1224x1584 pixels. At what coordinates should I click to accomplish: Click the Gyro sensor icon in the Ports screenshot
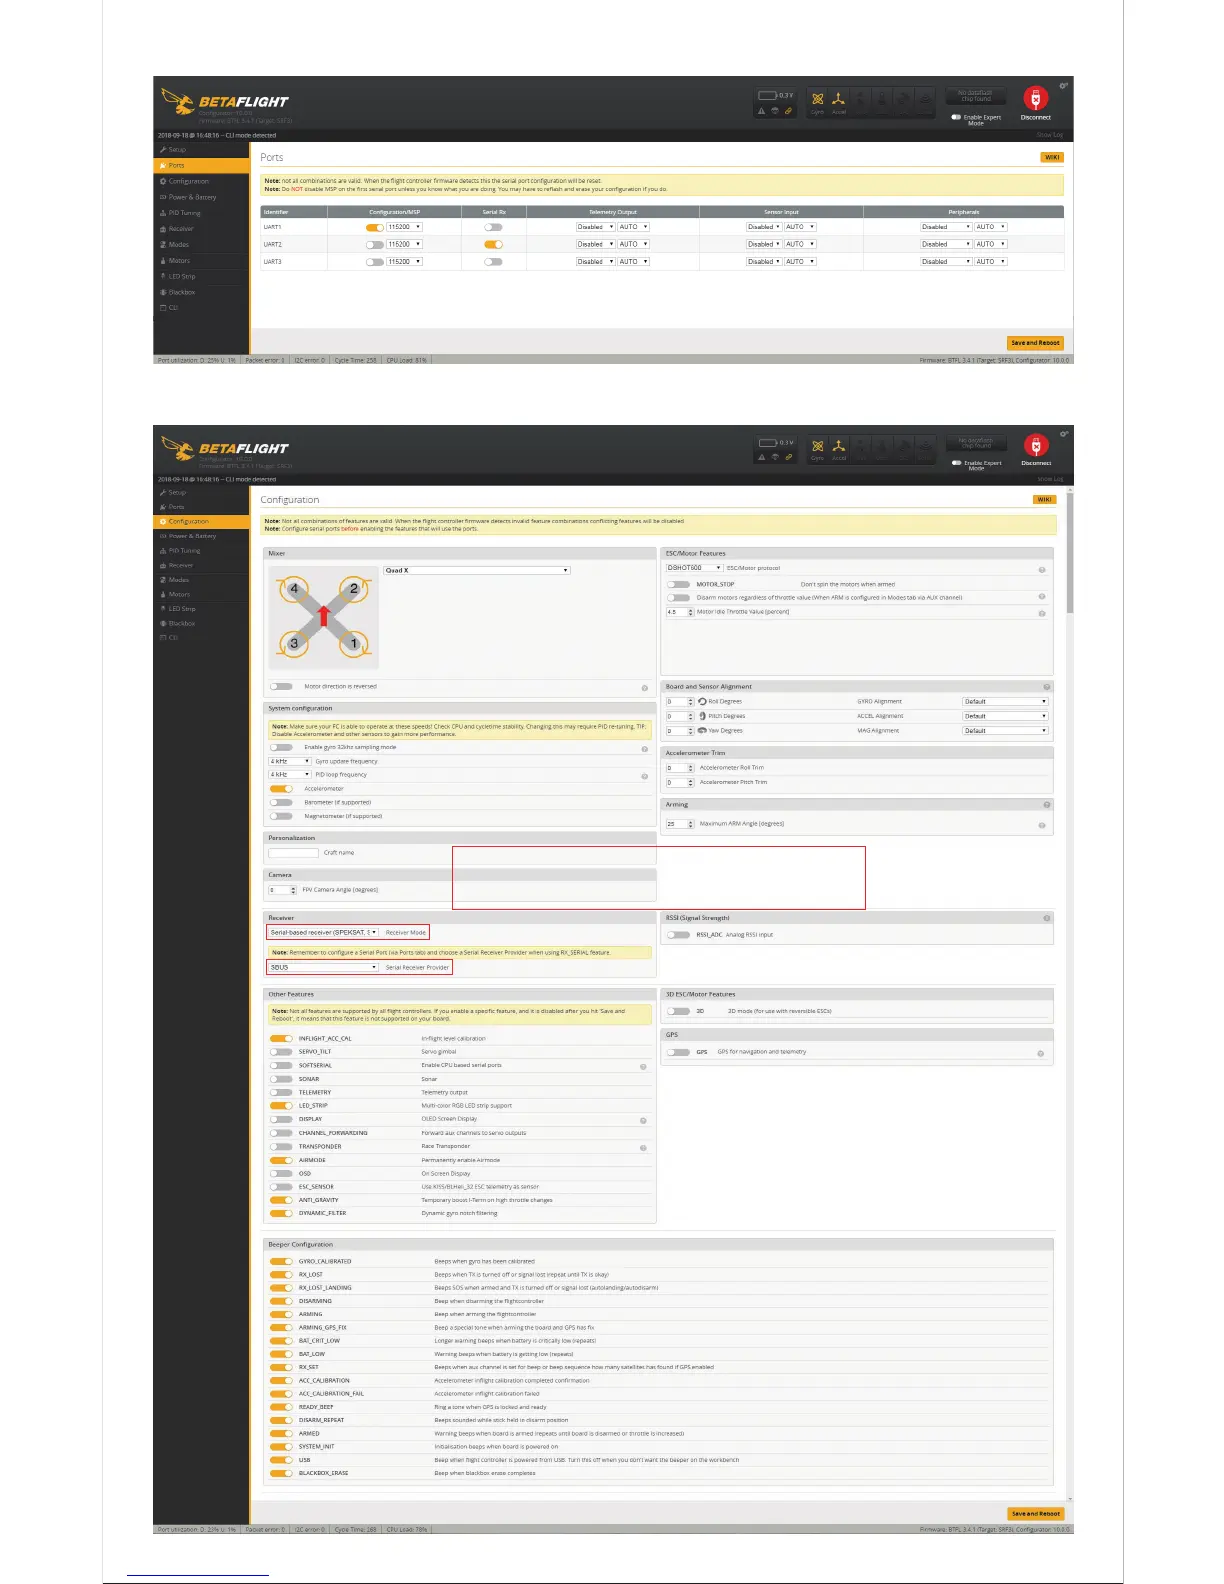coord(817,100)
